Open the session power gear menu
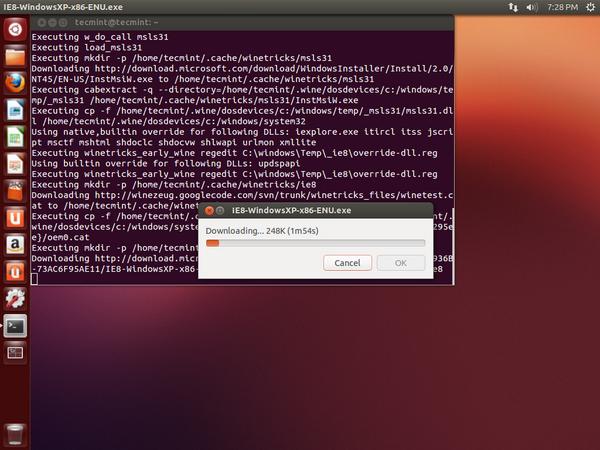600x450 pixels. [x=590, y=7]
